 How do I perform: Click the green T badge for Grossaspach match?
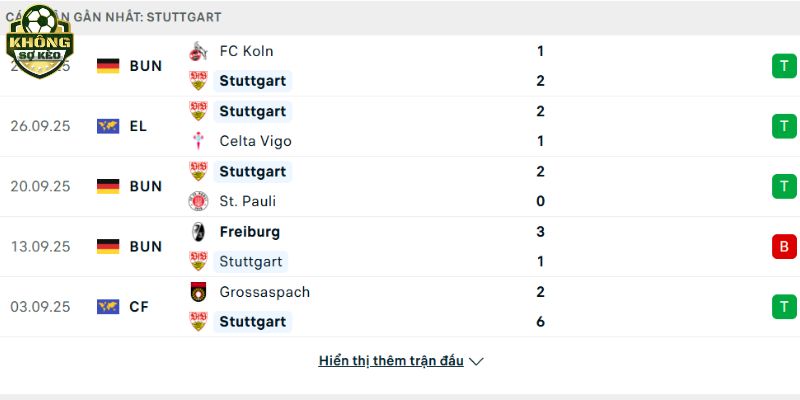point(783,306)
